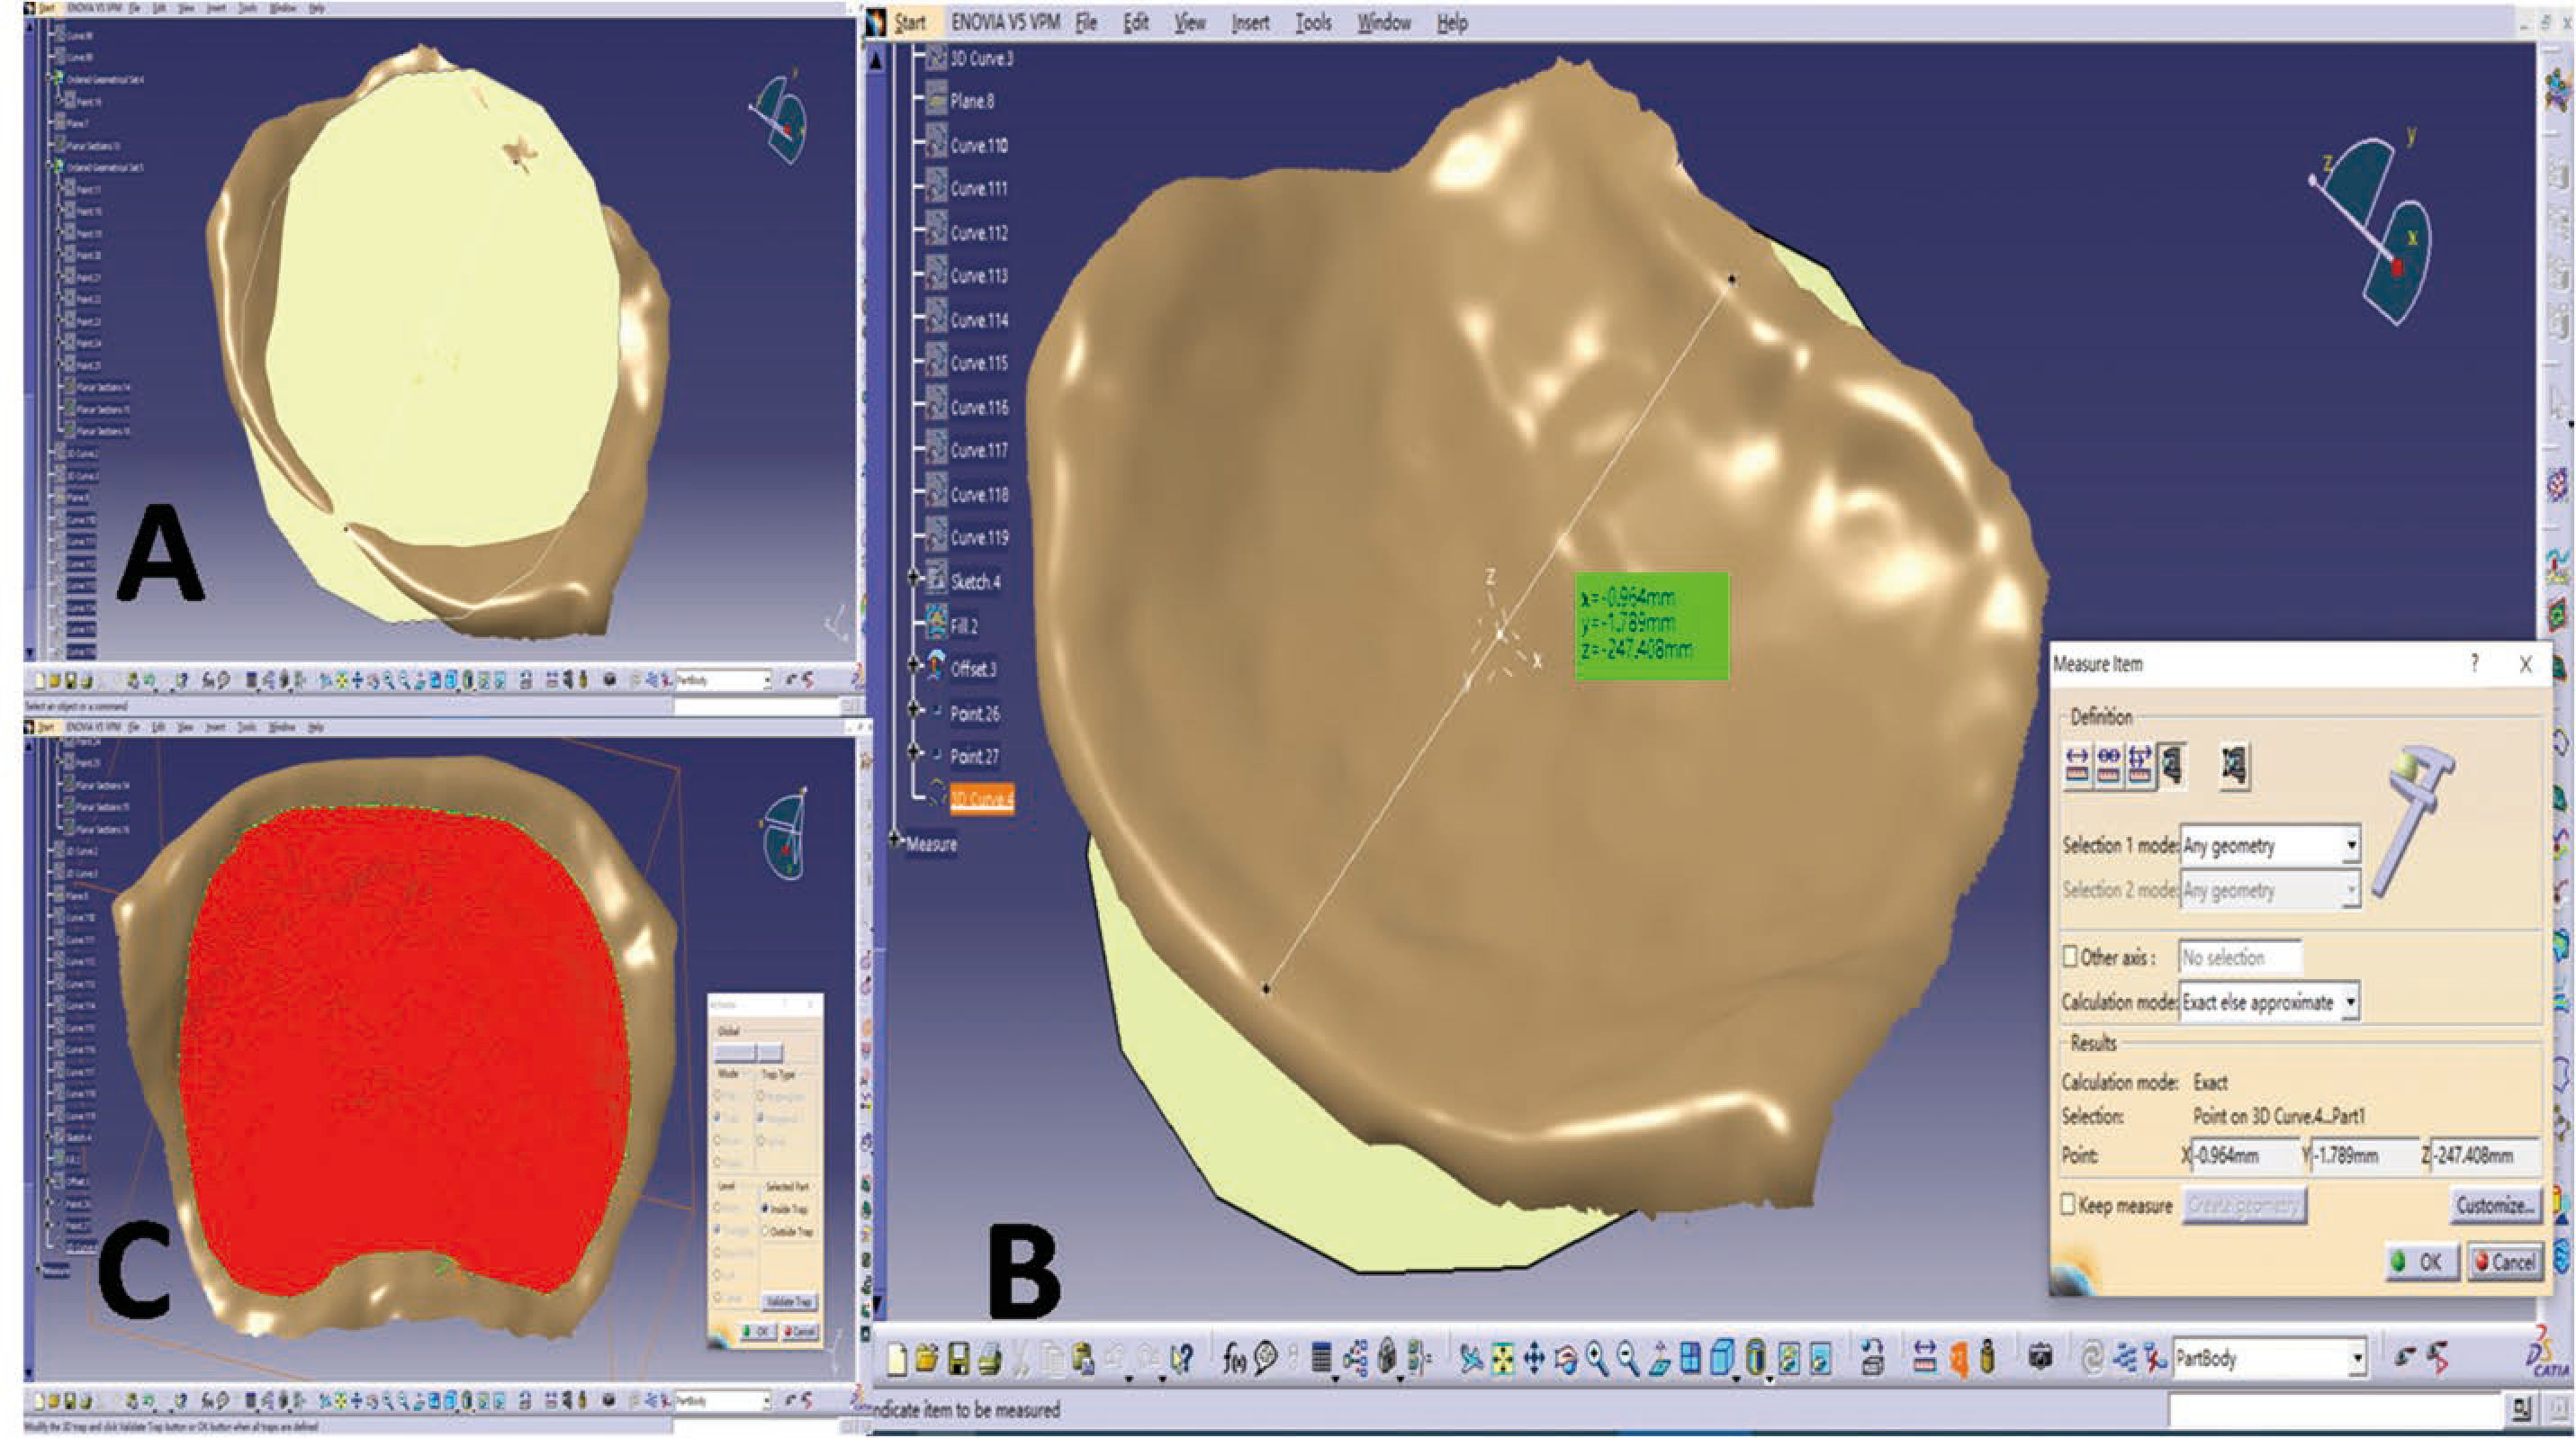2576x1438 pixels.
Task: Select 3D Curve.4 in the tree
Action: (981, 799)
